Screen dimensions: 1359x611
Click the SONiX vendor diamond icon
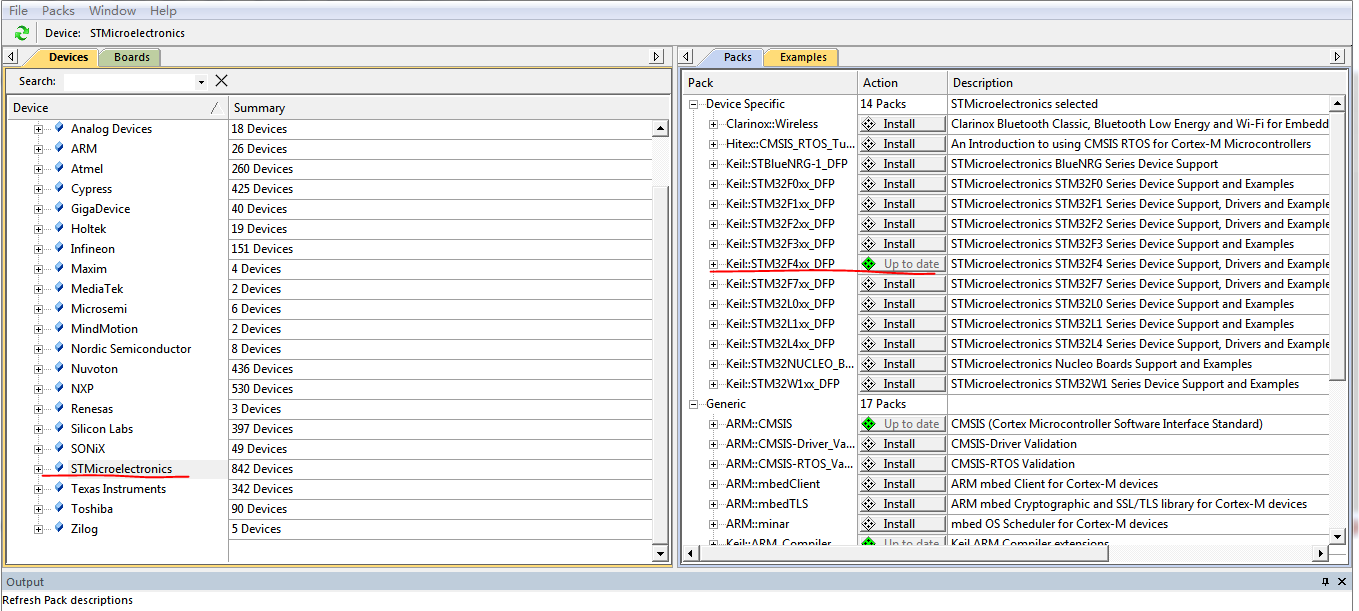[x=59, y=448]
